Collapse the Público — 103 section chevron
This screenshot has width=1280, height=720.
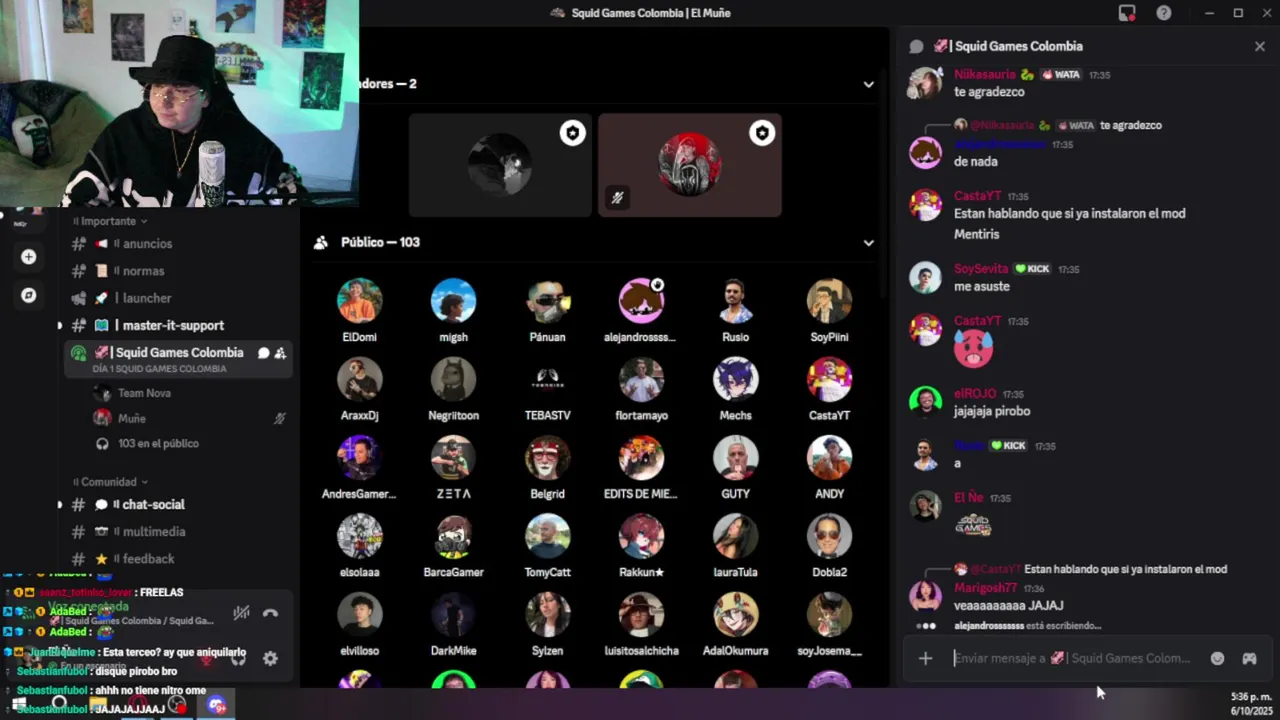pos(868,243)
